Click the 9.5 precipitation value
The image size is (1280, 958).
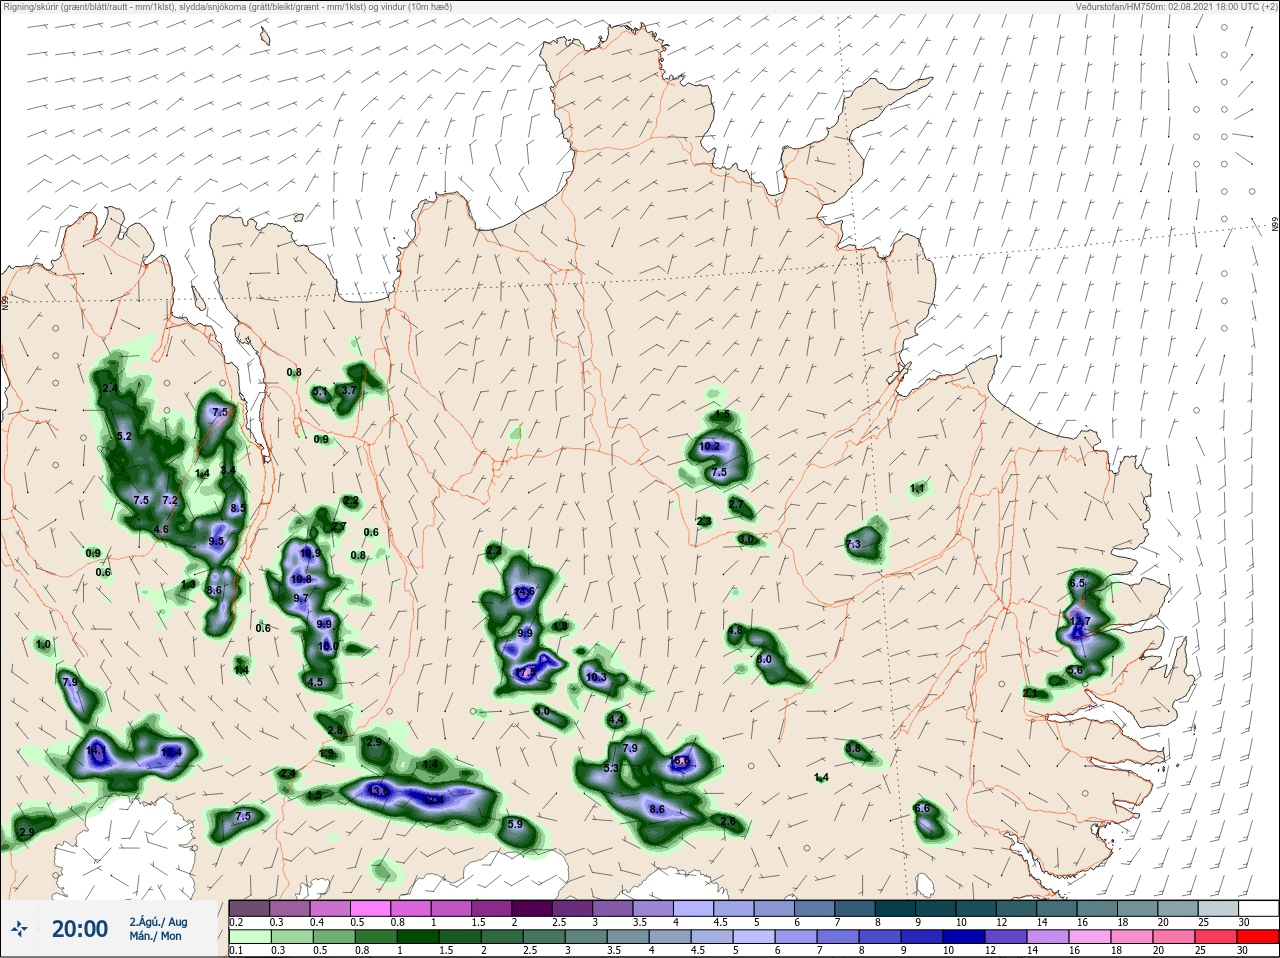tap(216, 542)
